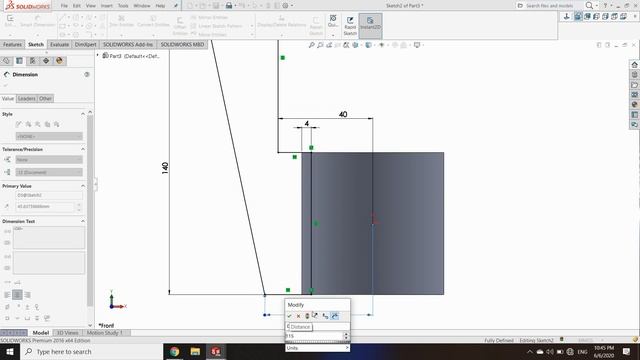640x360 pixels.
Task: Click the Dimension panel help icon
Action: 87,74
